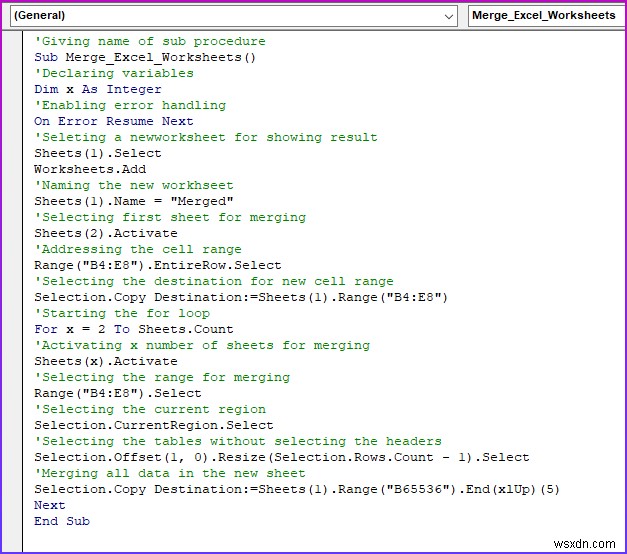Click the 'Addressing the cell range comment

[x=138, y=249]
